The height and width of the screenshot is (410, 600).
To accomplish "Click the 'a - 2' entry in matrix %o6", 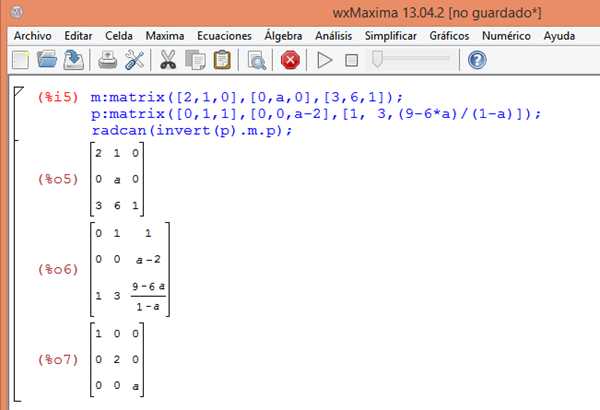I will click(148, 260).
